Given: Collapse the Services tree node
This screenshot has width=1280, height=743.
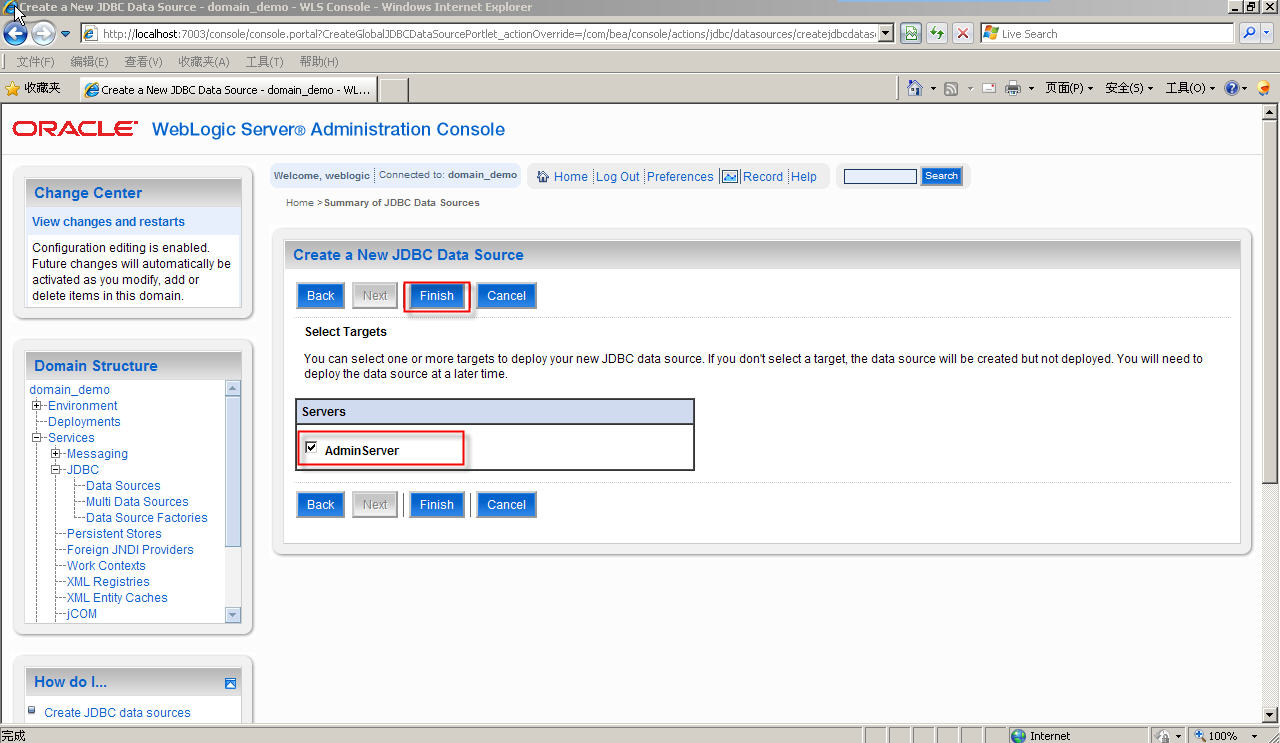Looking at the screenshot, I should pos(37,438).
